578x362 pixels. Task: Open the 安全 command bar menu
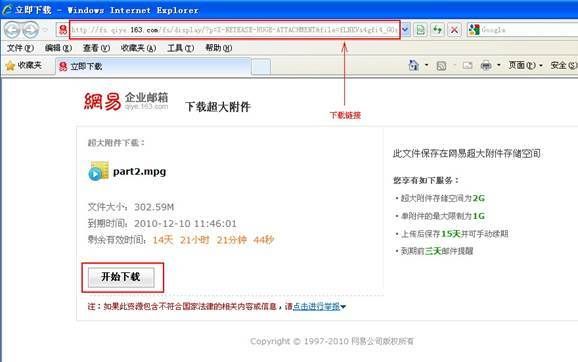pyautogui.click(x=564, y=66)
